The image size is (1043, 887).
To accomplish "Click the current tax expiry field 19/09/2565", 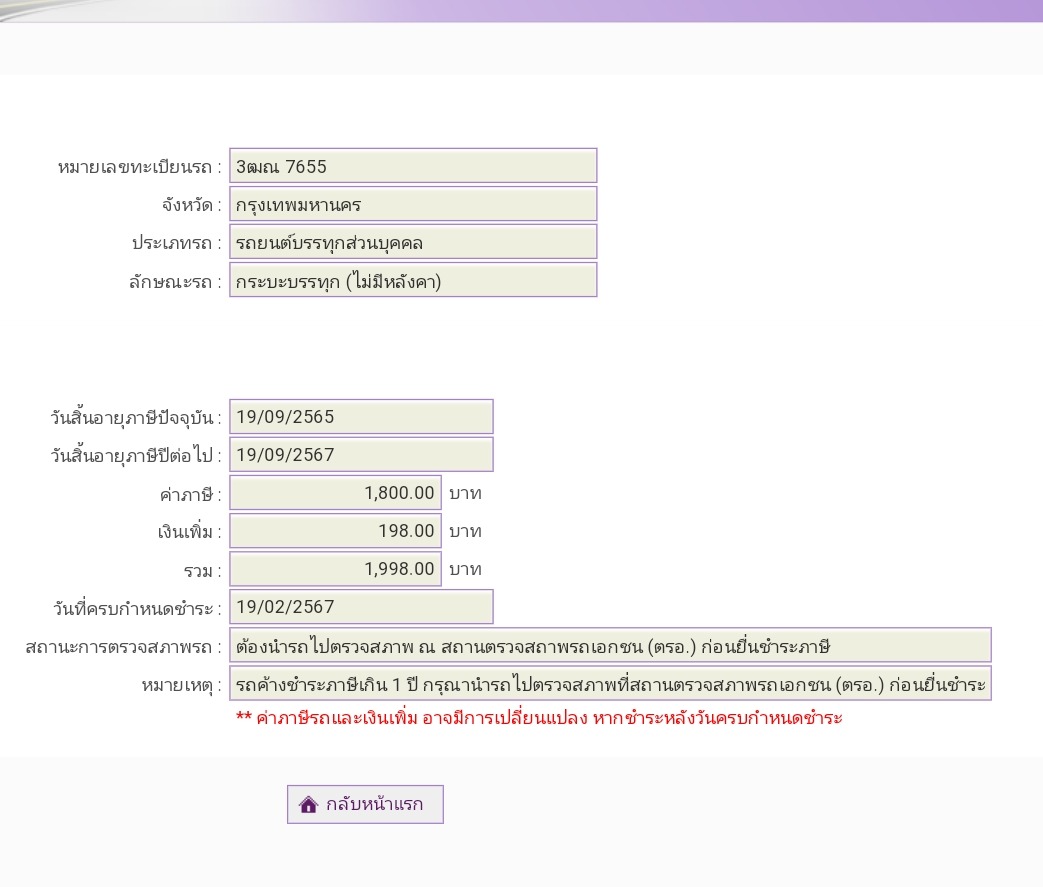I will [361, 417].
